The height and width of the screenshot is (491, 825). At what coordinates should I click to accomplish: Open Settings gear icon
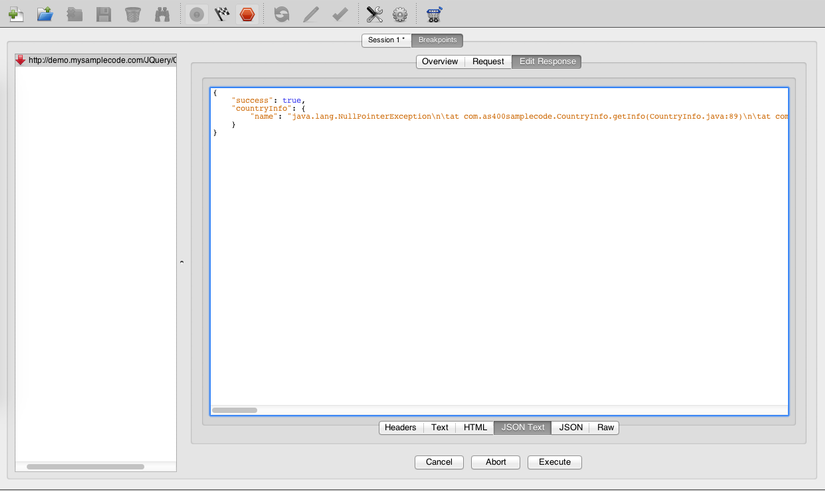(399, 14)
